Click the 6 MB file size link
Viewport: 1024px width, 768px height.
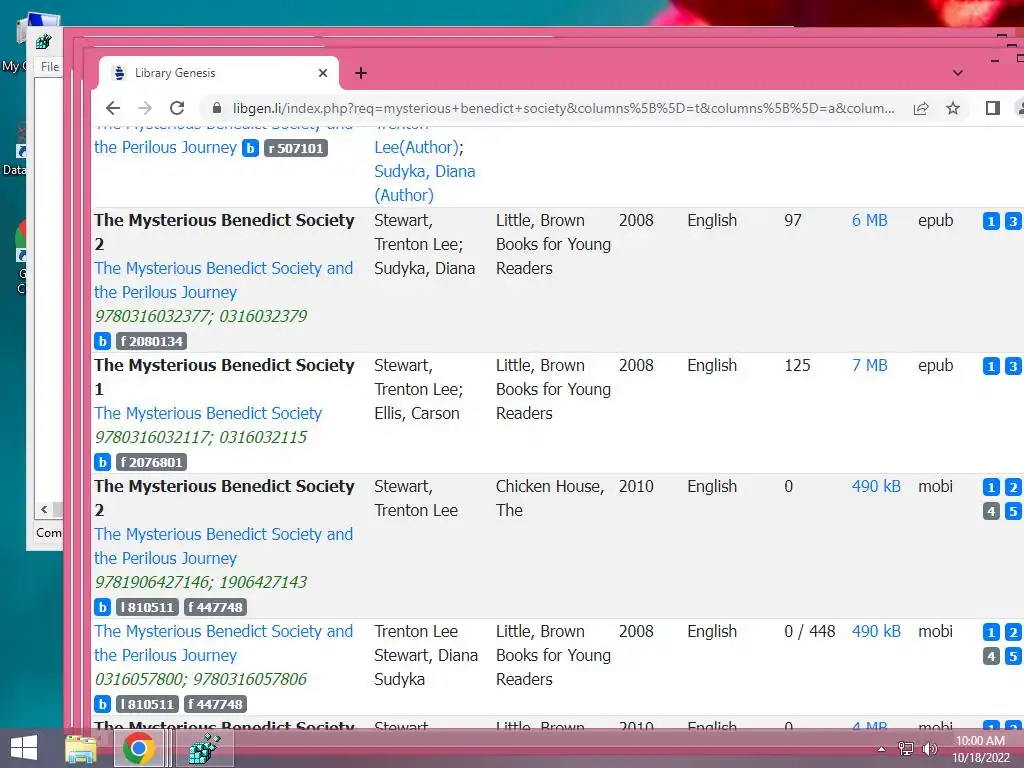click(x=869, y=221)
